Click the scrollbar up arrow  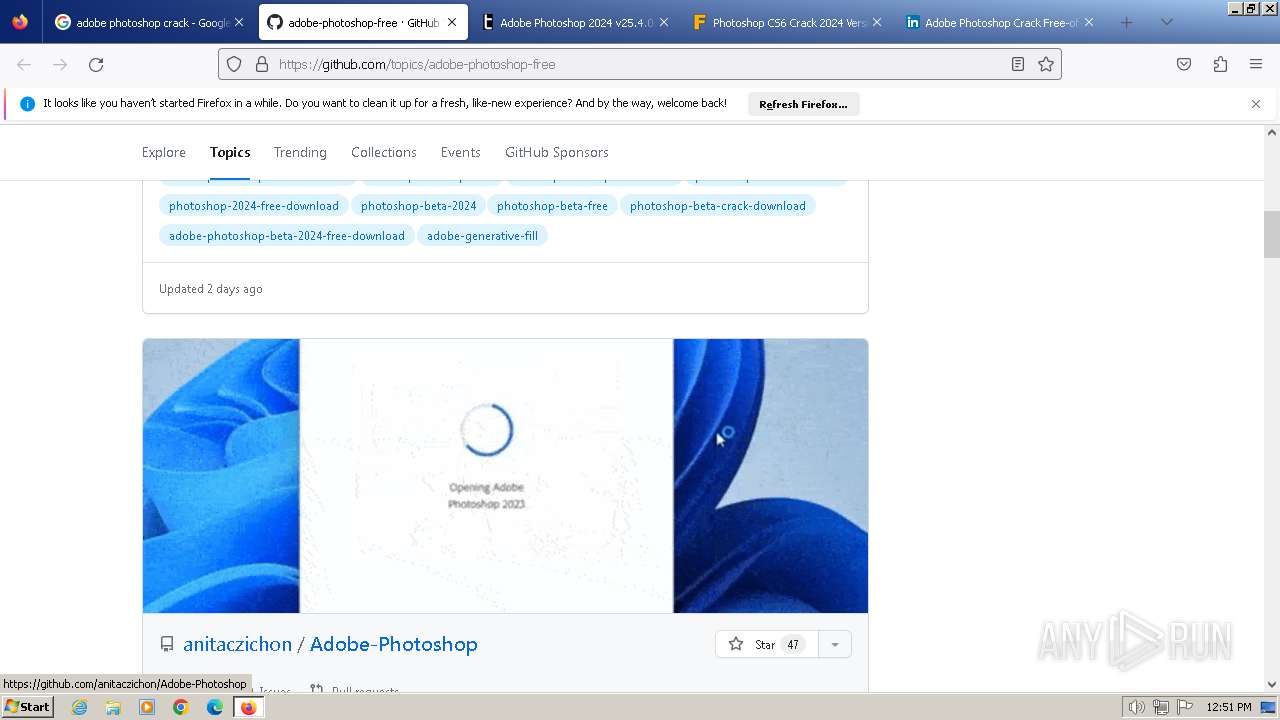click(x=1272, y=132)
